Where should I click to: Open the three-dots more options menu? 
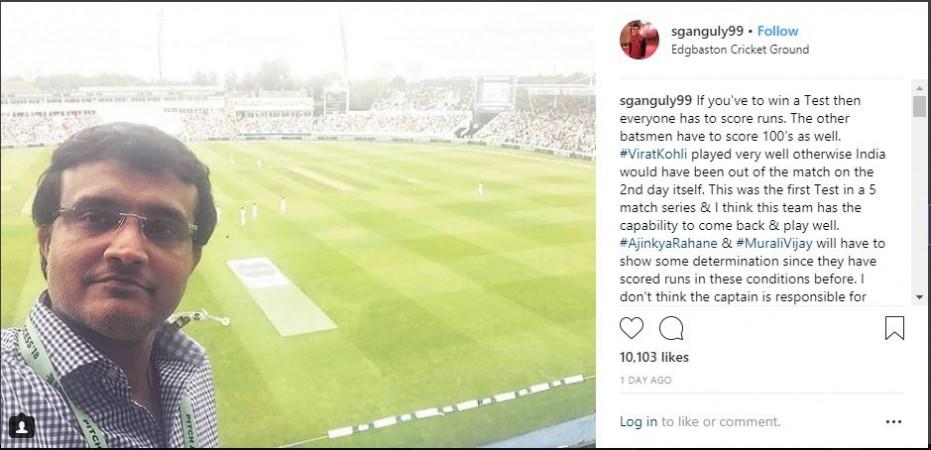[x=894, y=422]
